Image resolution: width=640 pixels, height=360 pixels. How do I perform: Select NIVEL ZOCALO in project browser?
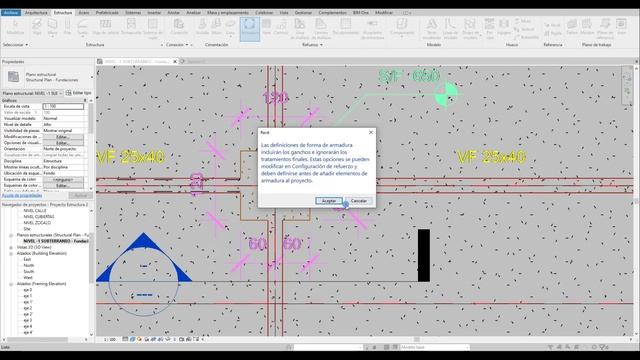(x=37, y=223)
